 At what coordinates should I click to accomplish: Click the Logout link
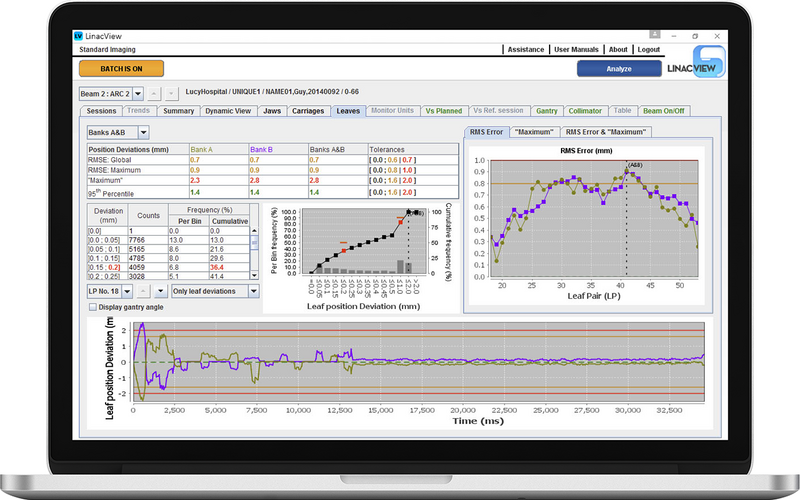coord(648,49)
